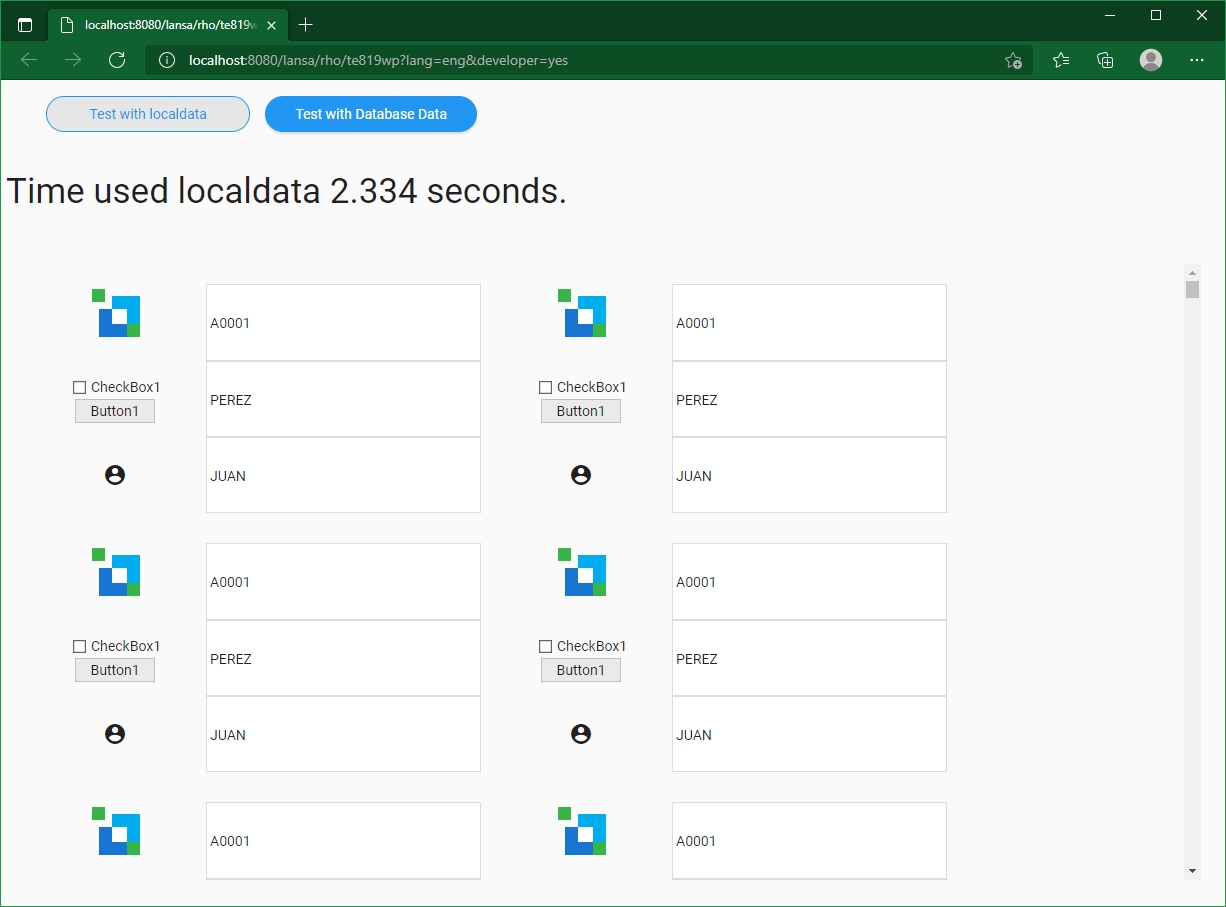Click the Lansa logo in bottom-right card
This screenshot has width=1226, height=907.
(582, 831)
